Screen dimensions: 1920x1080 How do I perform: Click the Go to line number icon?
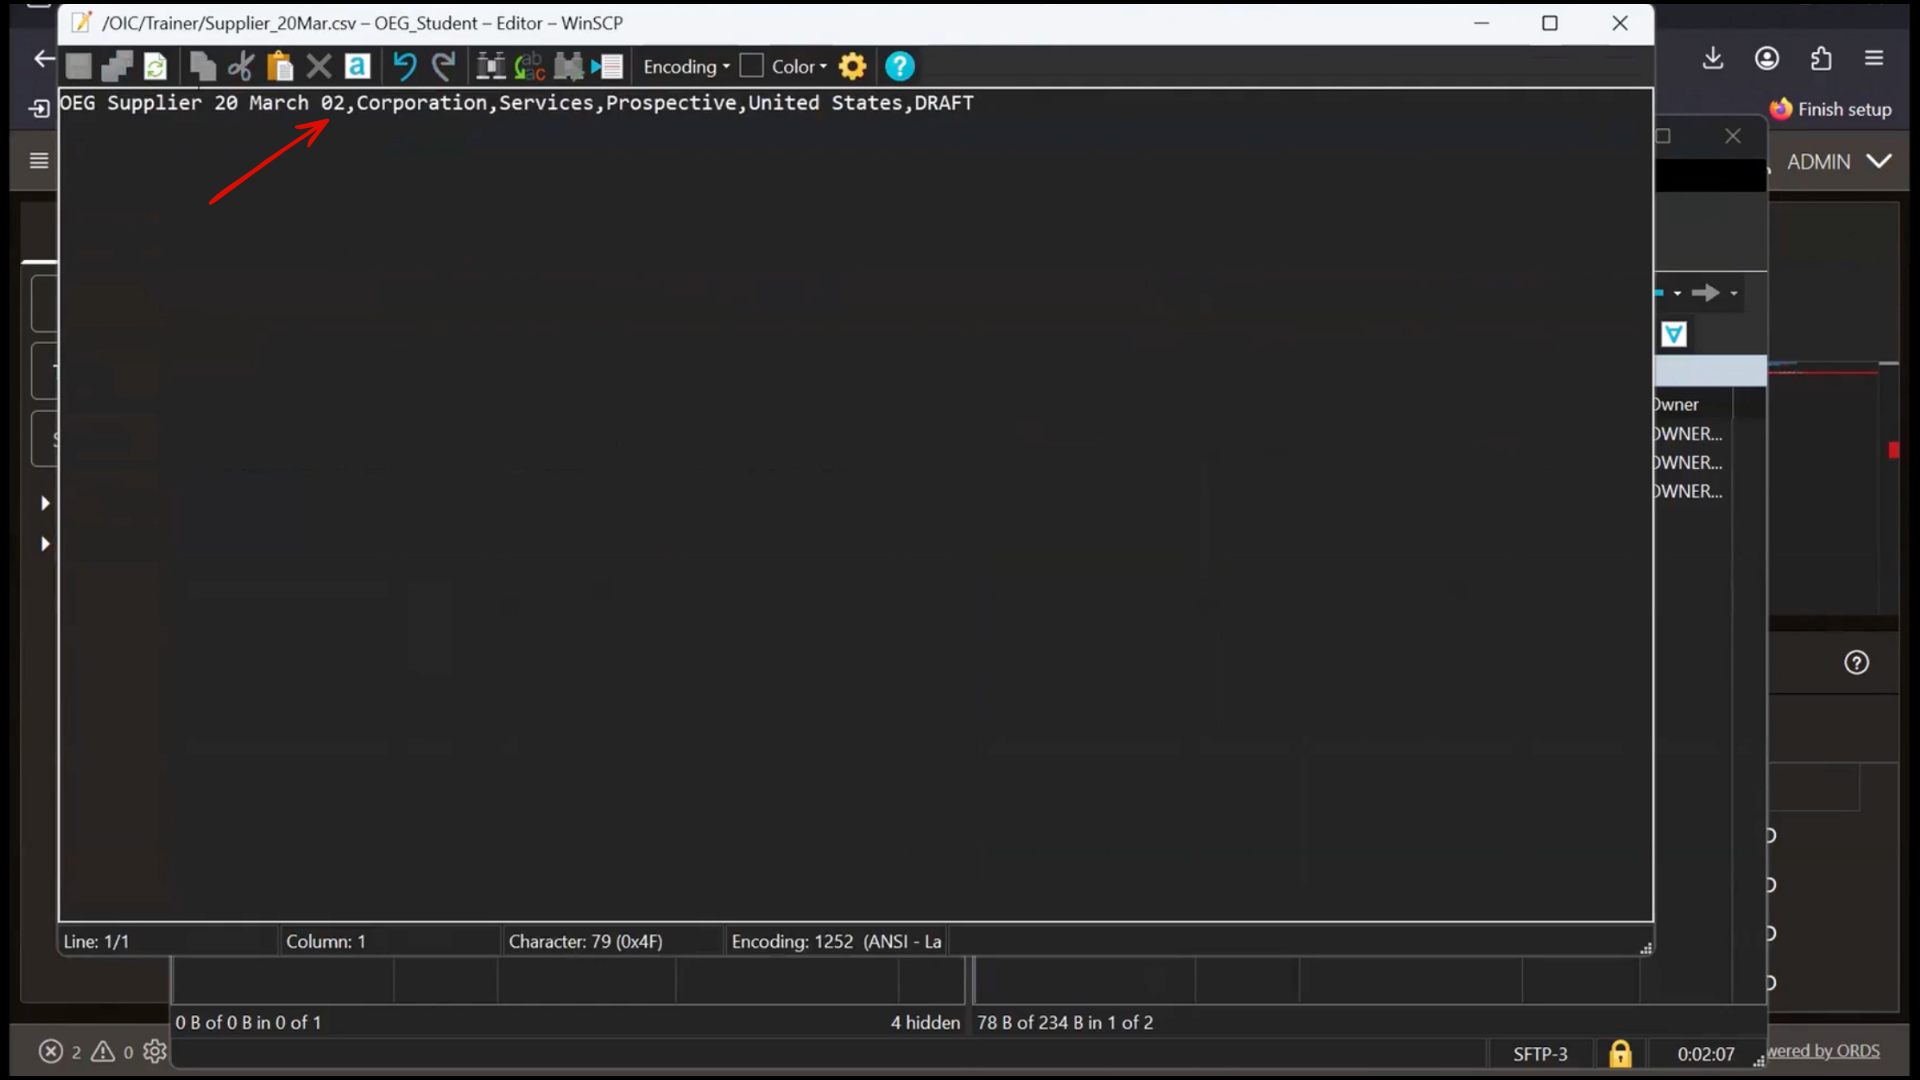pos(607,66)
